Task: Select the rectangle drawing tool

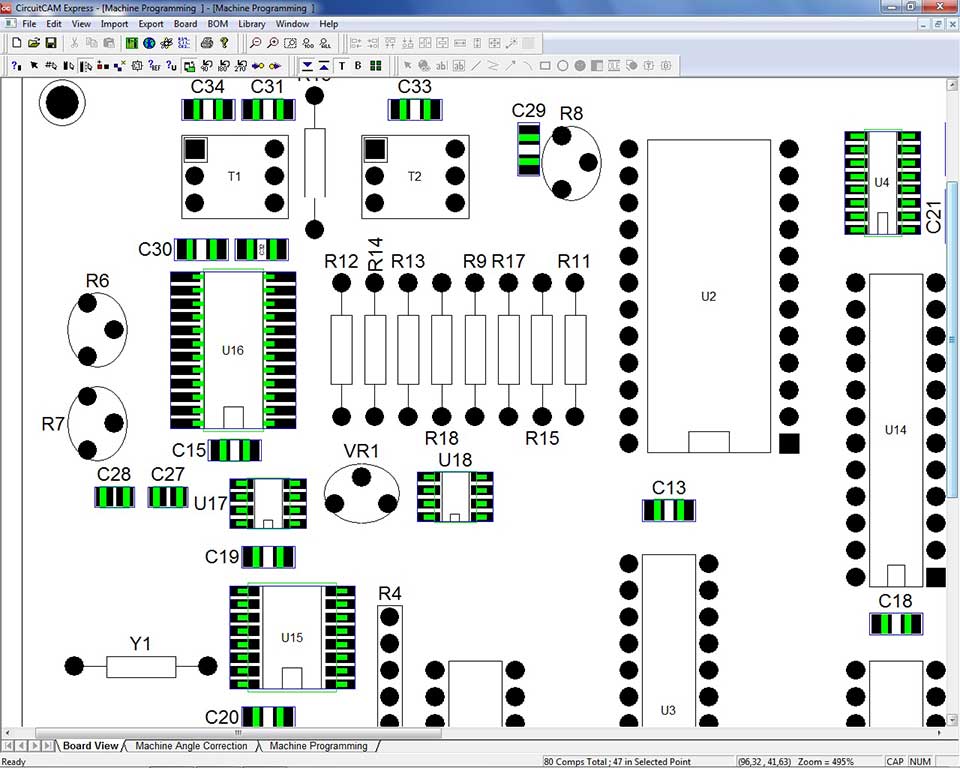Action: coord(545,66)
